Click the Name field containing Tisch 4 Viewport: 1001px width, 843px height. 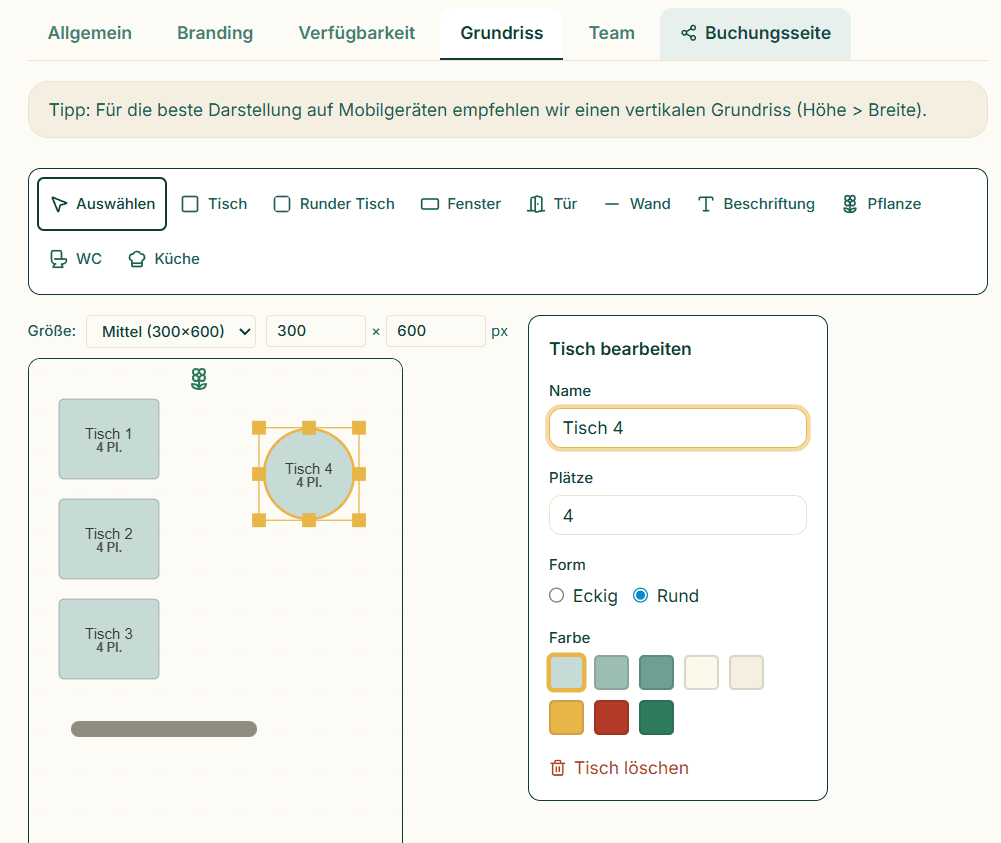coord(678,428)
